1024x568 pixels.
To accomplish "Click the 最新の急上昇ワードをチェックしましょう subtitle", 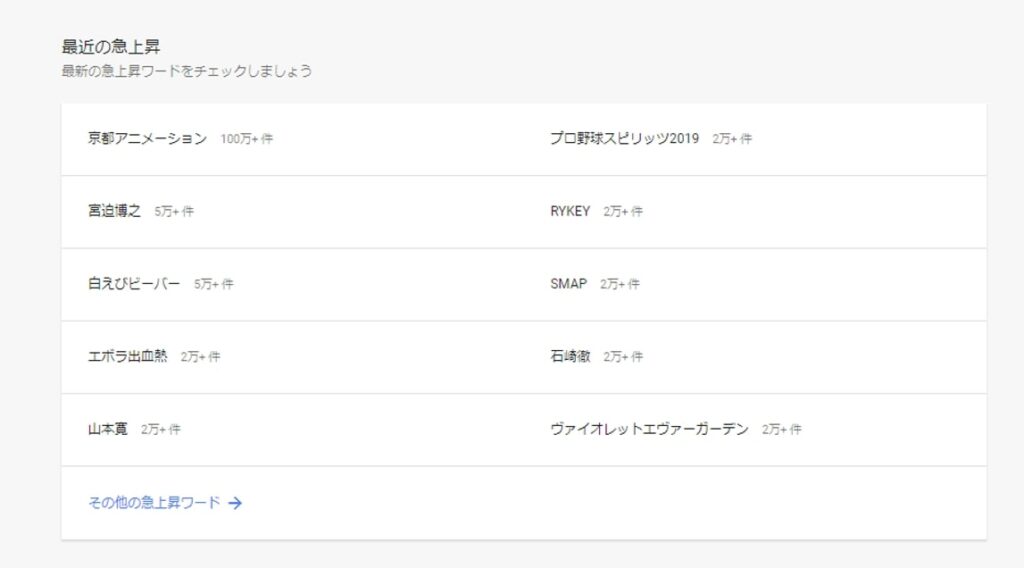I will [x=187, y=71].
